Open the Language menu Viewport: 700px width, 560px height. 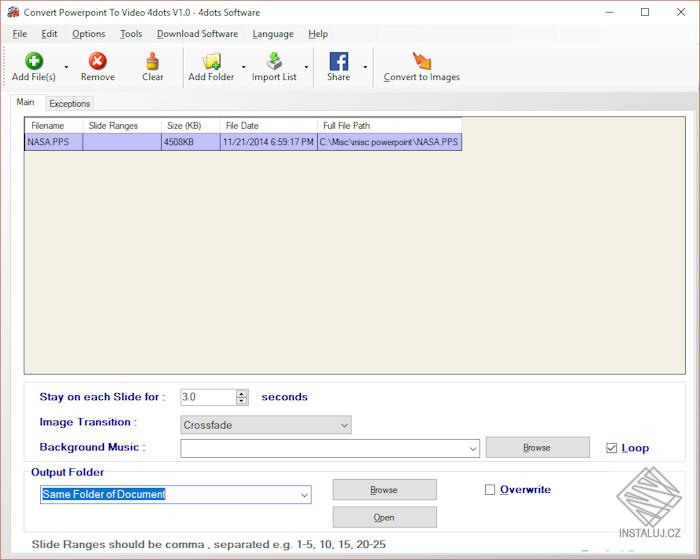(273, 34)
